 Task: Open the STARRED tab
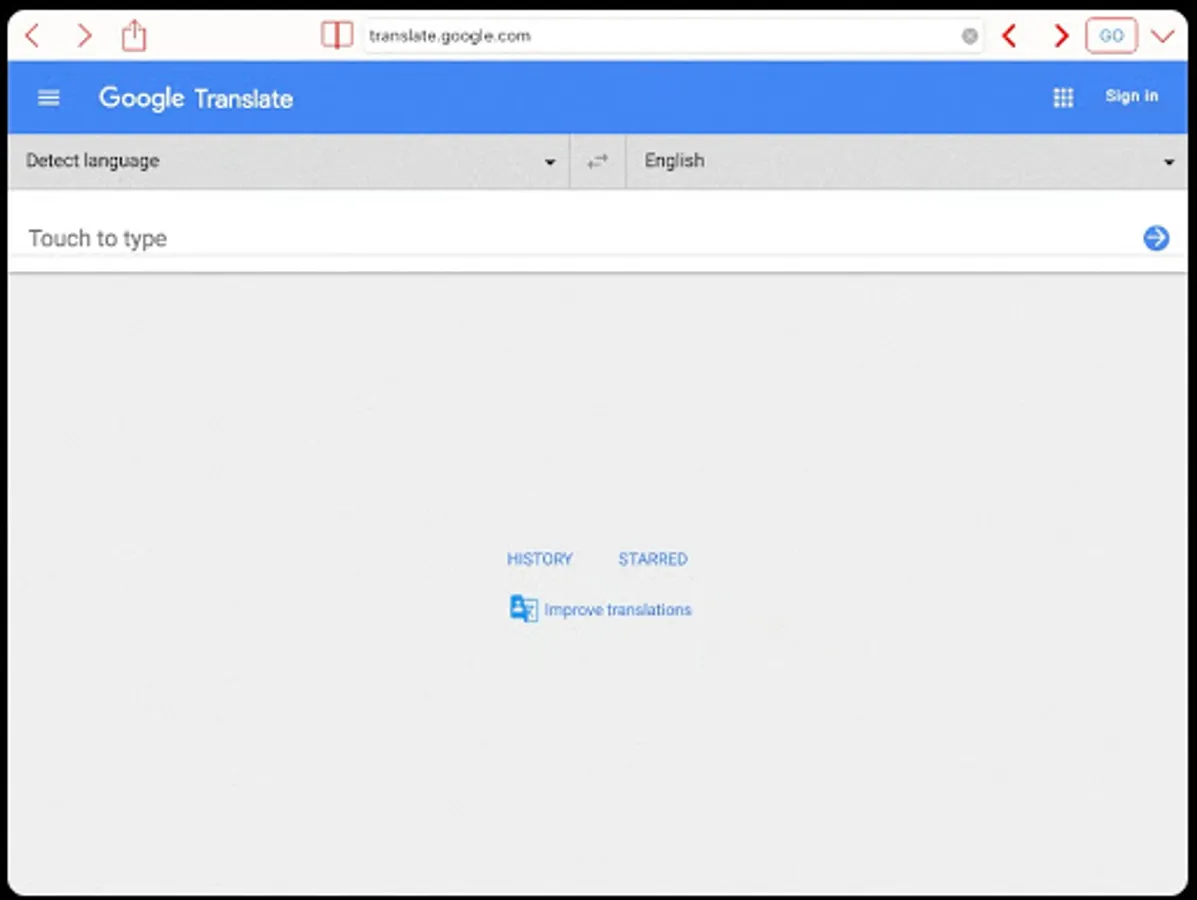tap(653, 559)
